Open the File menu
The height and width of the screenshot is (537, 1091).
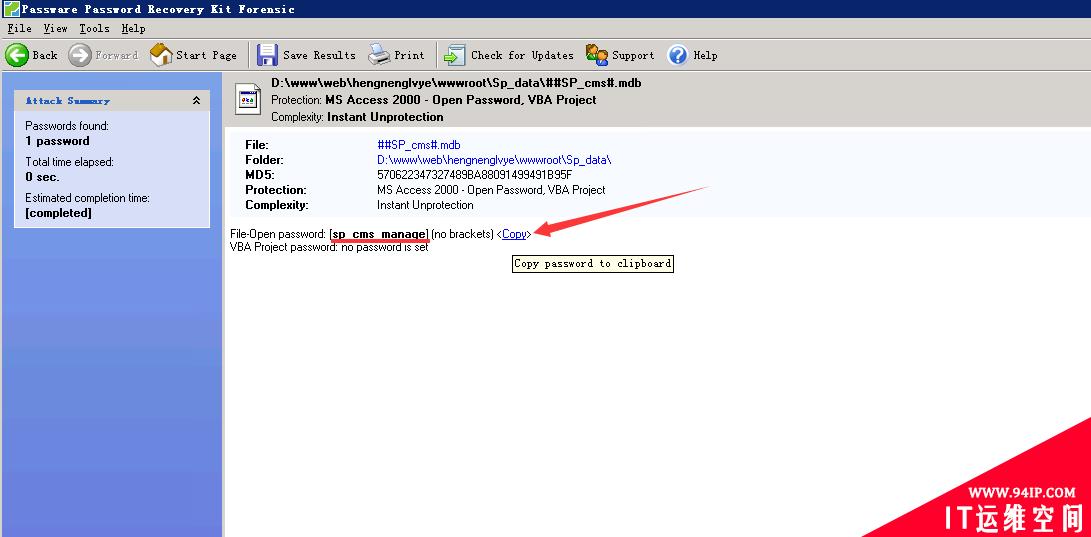19,29
